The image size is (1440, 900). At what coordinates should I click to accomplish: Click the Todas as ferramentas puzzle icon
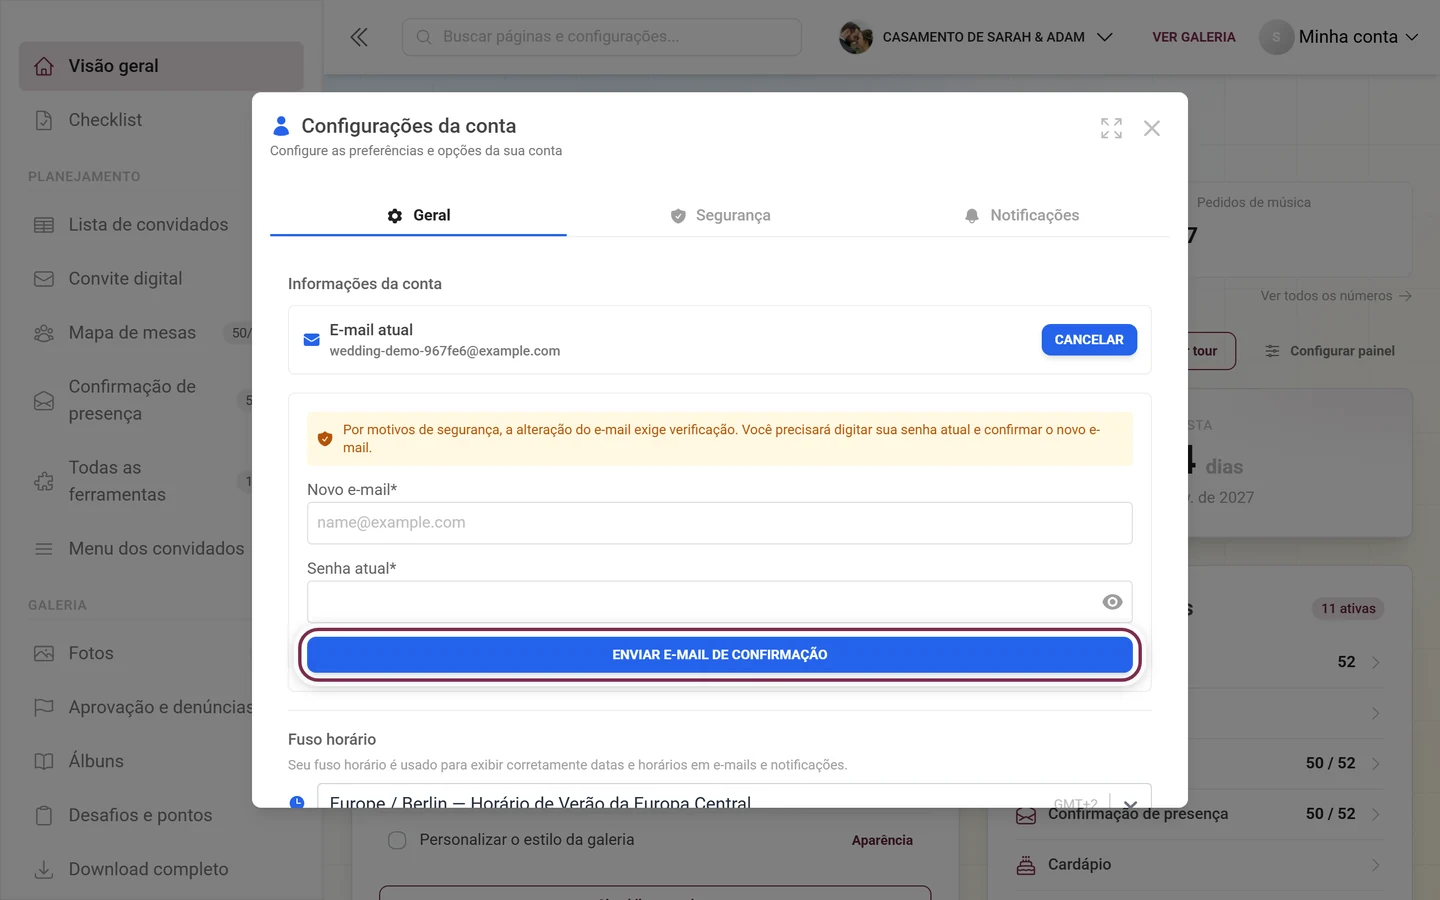click(x=44, y=481)
